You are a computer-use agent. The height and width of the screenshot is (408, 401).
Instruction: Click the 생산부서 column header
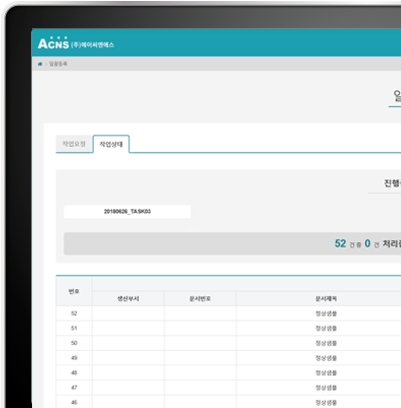click(x=128, y=298)
